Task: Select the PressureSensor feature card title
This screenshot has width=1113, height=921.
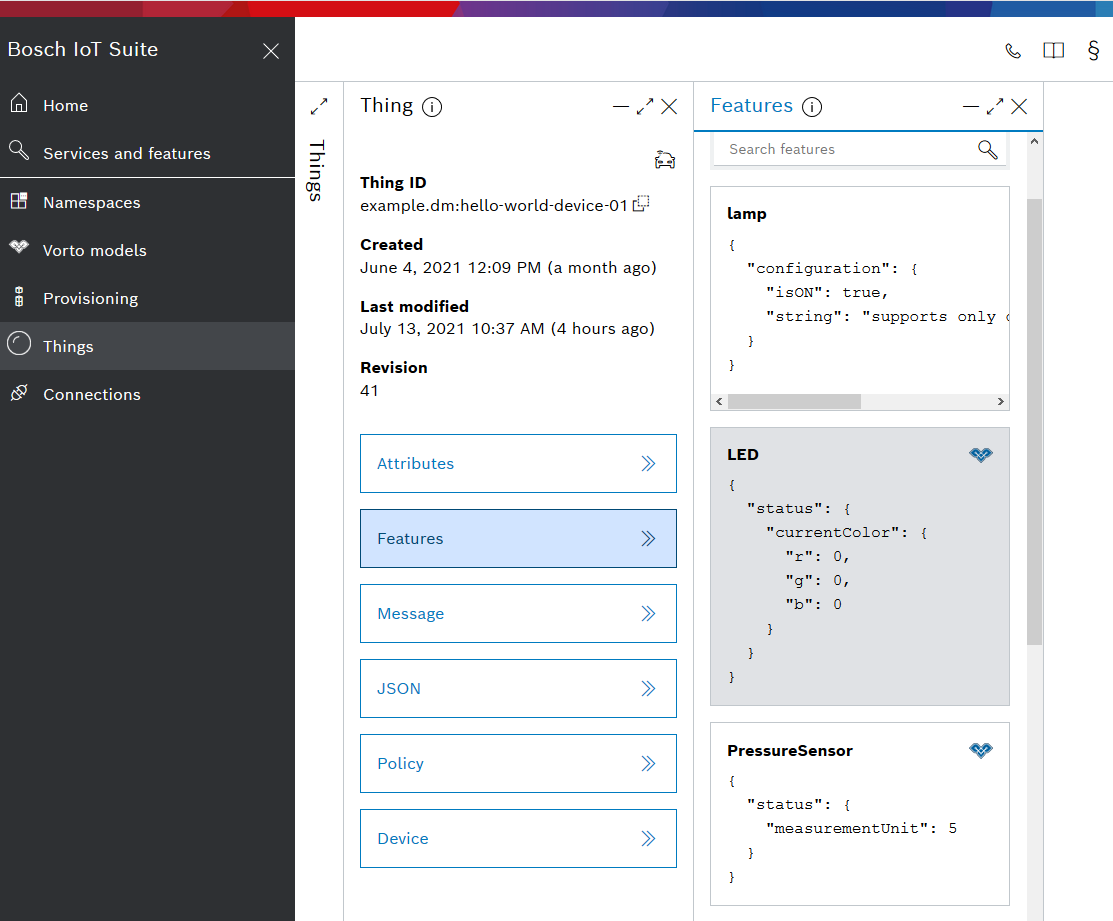Action: (x=789, y=751)
